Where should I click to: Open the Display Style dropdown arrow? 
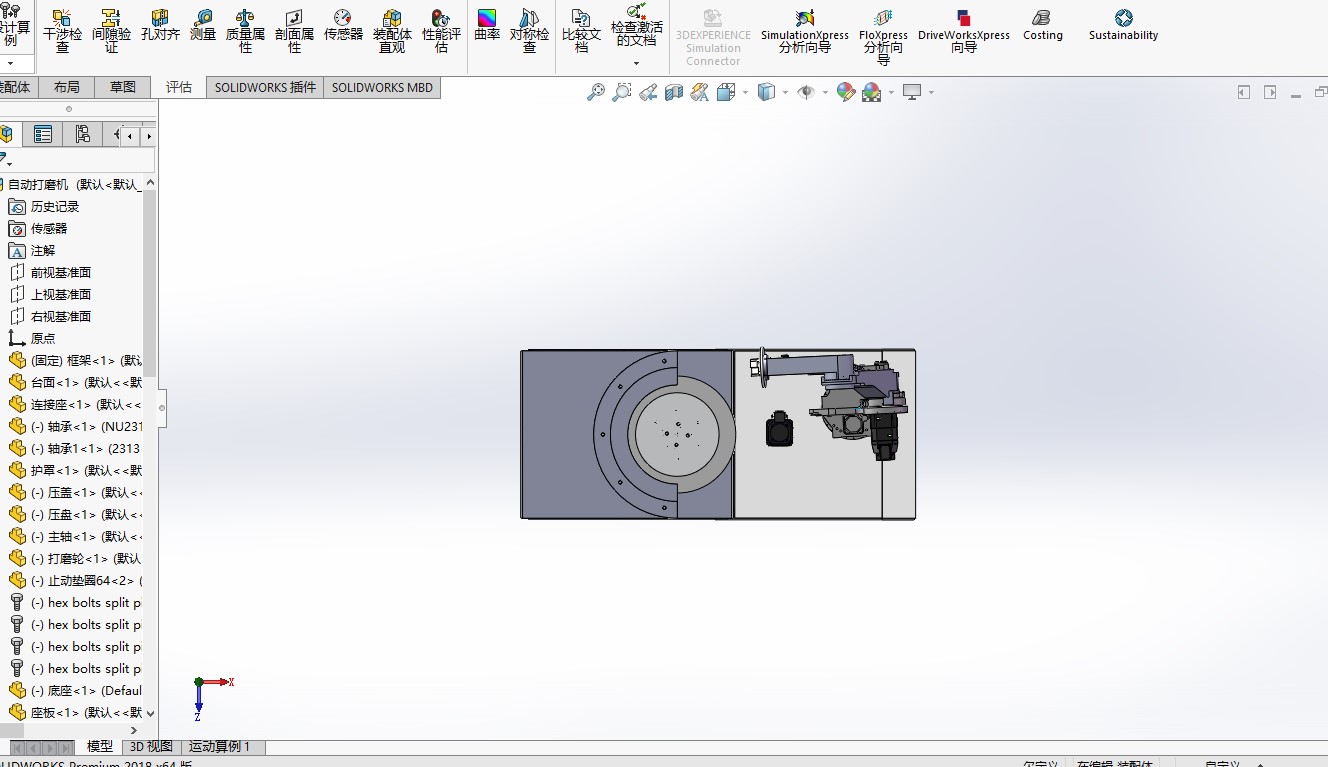pyautogui.click(x=785, y=92)
